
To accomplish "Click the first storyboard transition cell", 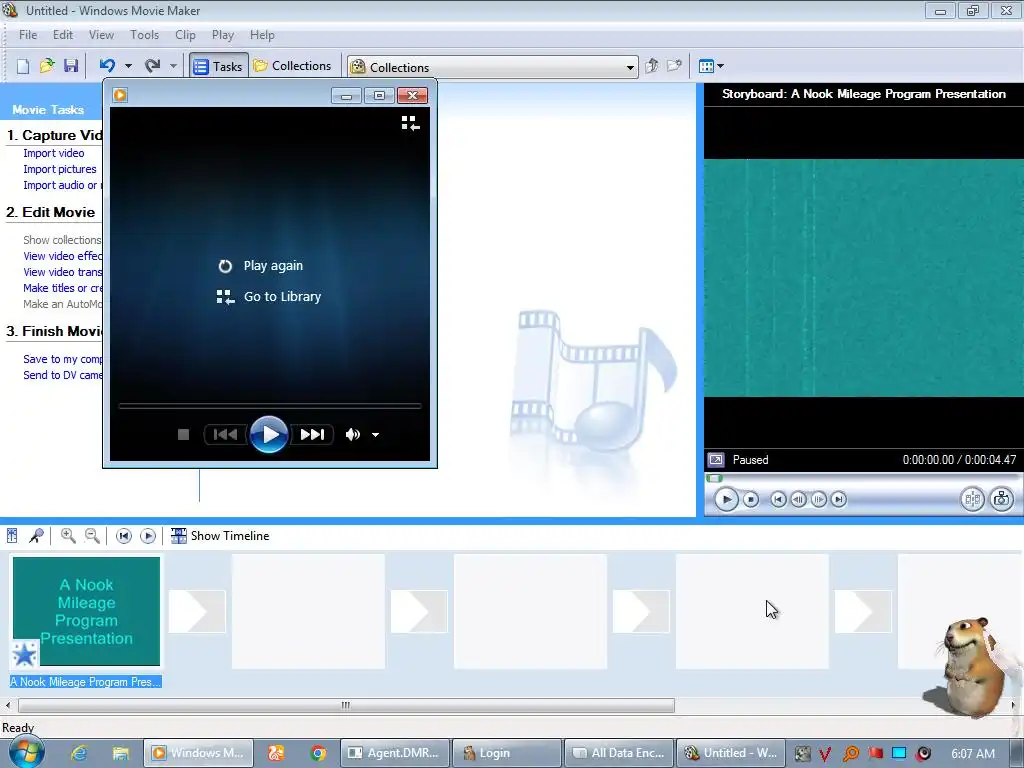I will [197, 612].
